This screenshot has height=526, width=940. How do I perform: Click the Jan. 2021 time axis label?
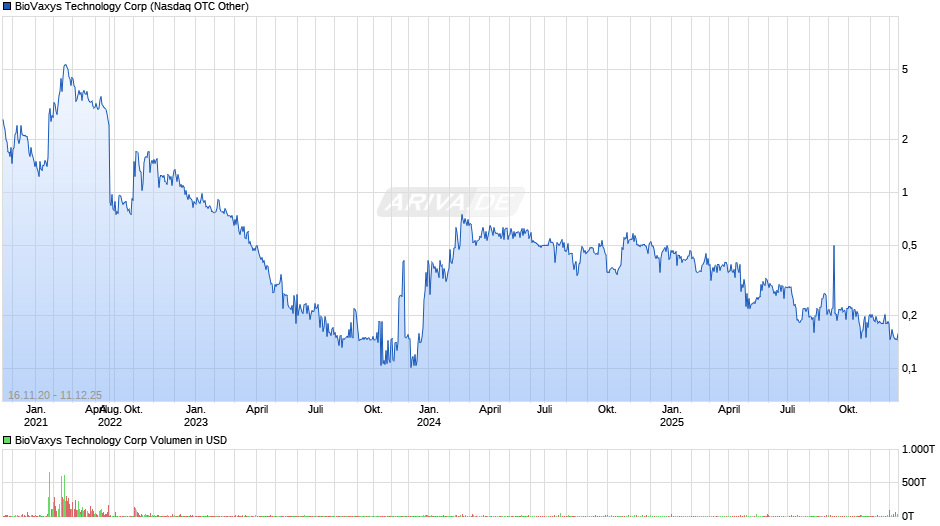pyautogui.click(x=35, y=416)
